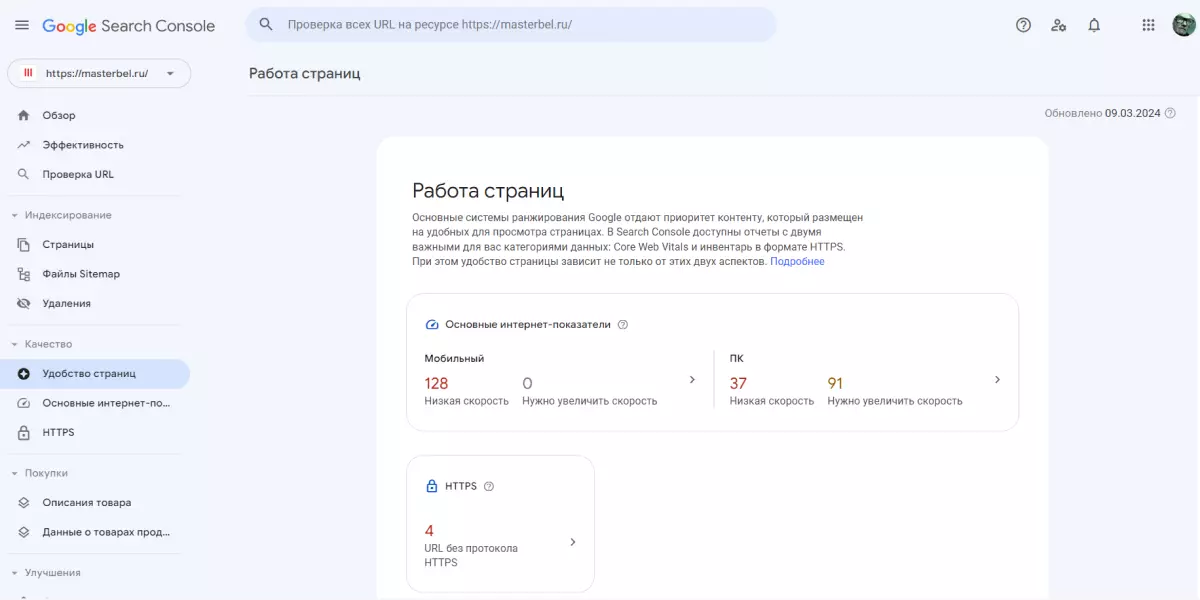Click the home icon beside Обзор
Viewport: 1200px width, 600px height.
(x=24, y=115)
